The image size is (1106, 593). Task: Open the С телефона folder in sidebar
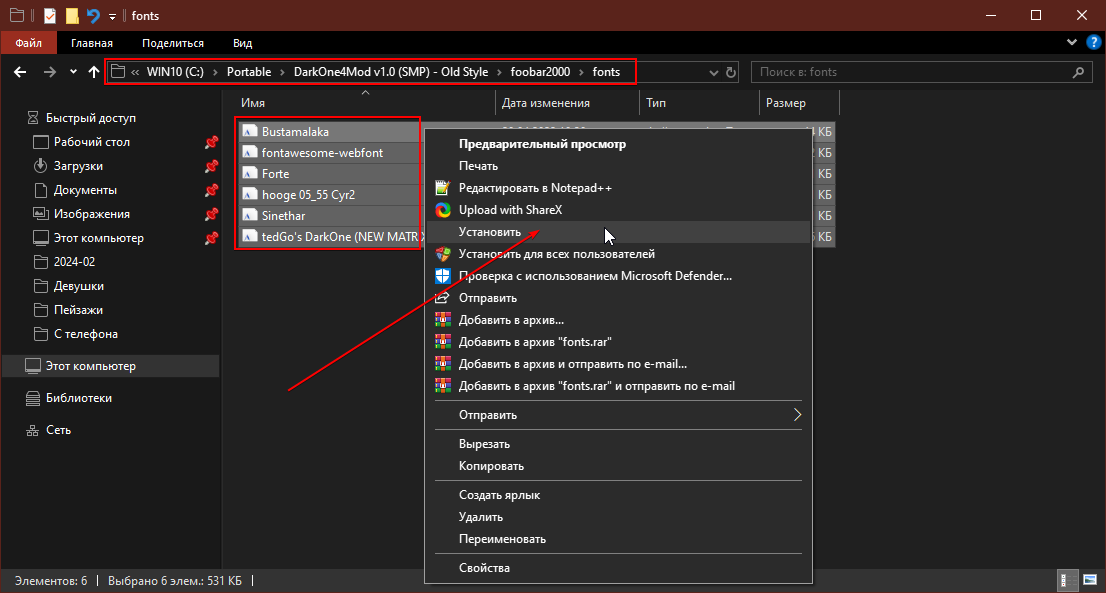pyautogui.click(x=85, y=334)
